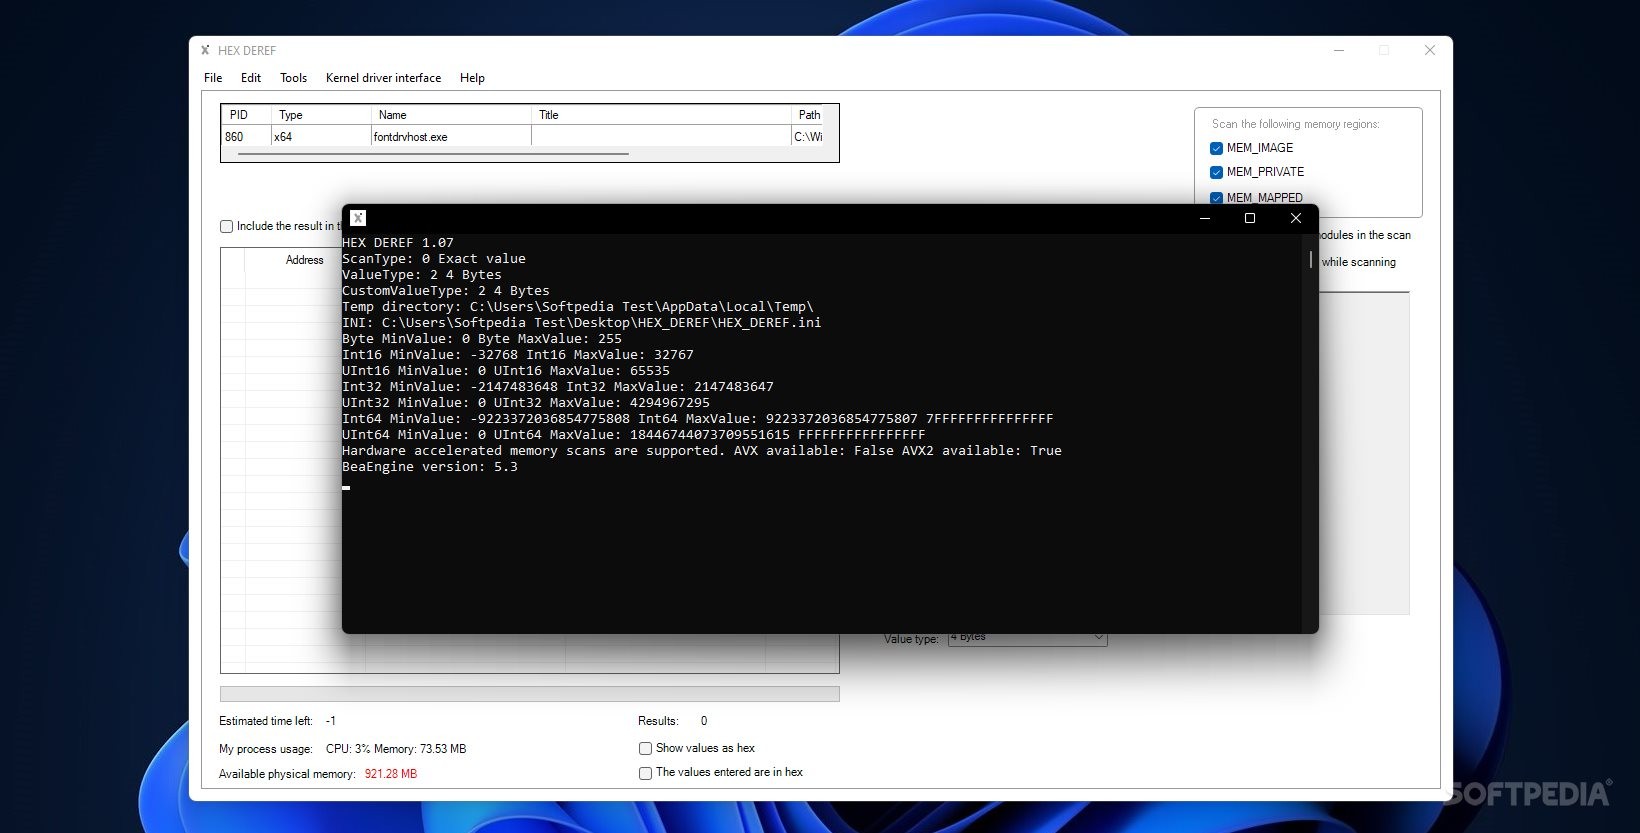
Task: Click the CPU: 3% Memory: 73.53 MB text
Action: [x=396, y=749]
